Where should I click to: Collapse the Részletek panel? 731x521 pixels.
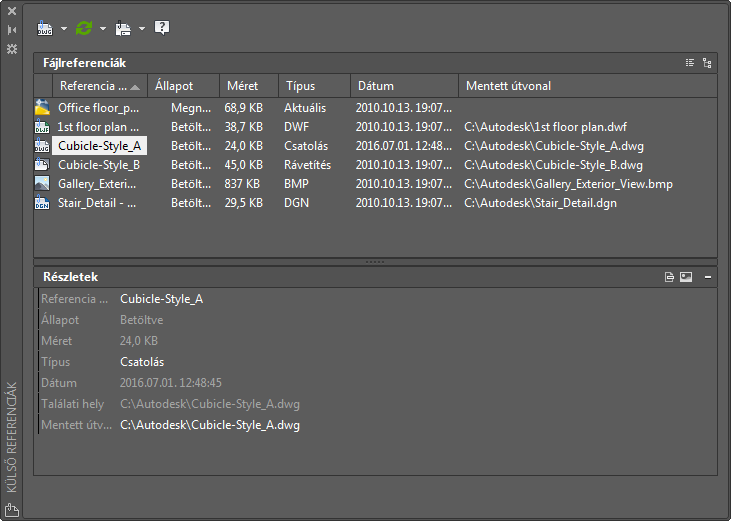(x=708, y=277)
